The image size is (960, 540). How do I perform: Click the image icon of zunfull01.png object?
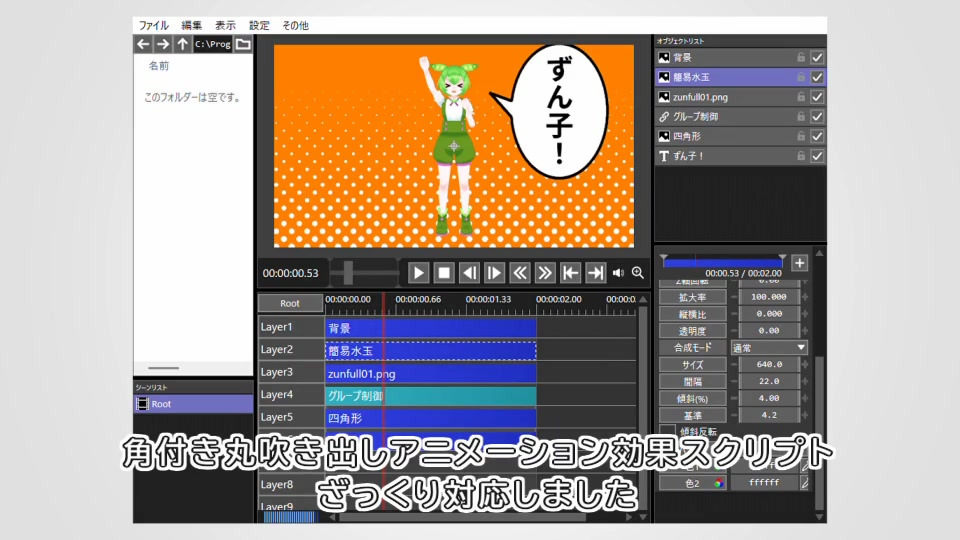664,97
